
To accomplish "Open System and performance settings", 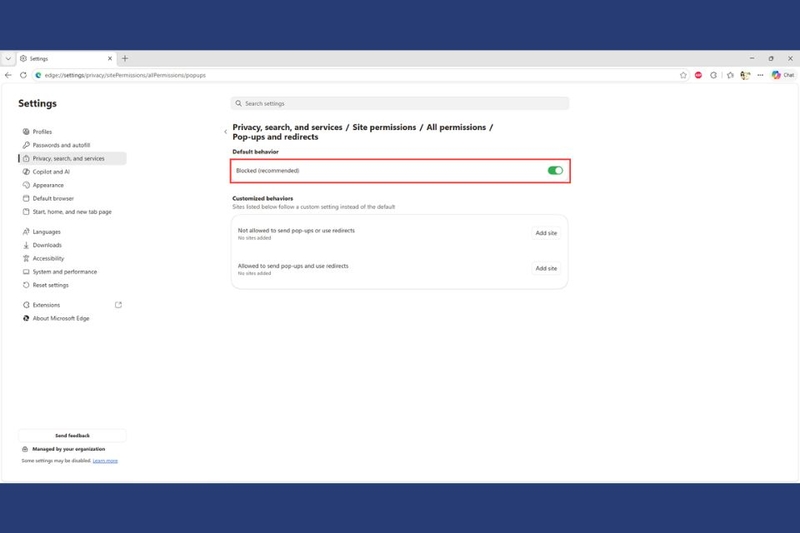I will tap(65, 272).
